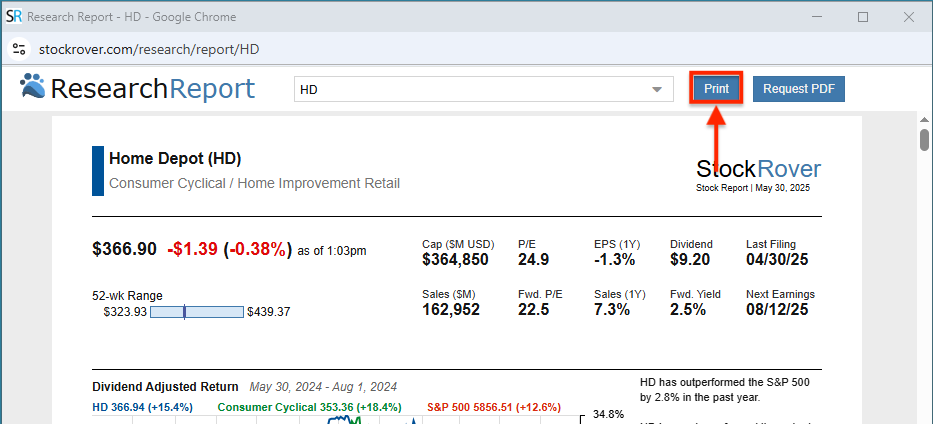Click the vertical scrollbar thumb

(x=924, y=140)
